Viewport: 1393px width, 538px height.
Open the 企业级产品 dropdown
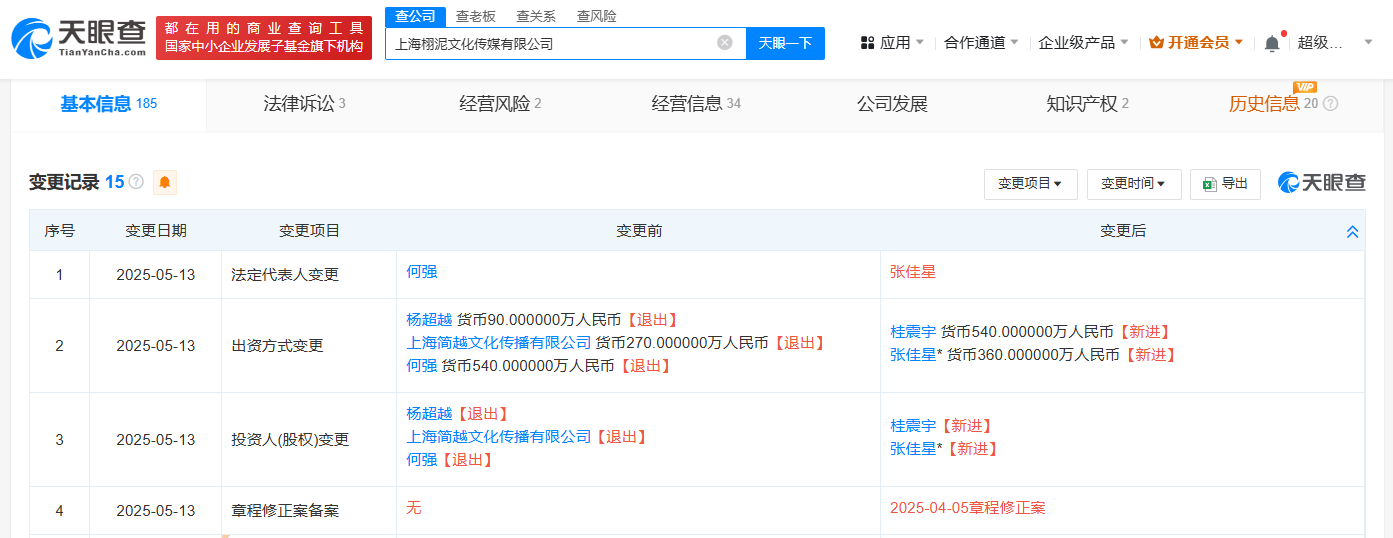tap(1083, 43)
